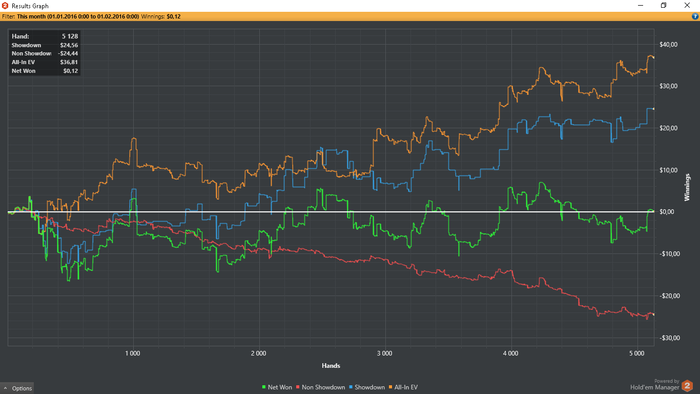This screenshot has height=394, width=700.
Task: Click the Non Showdown line endpoint marker
Action: (654, 315)
